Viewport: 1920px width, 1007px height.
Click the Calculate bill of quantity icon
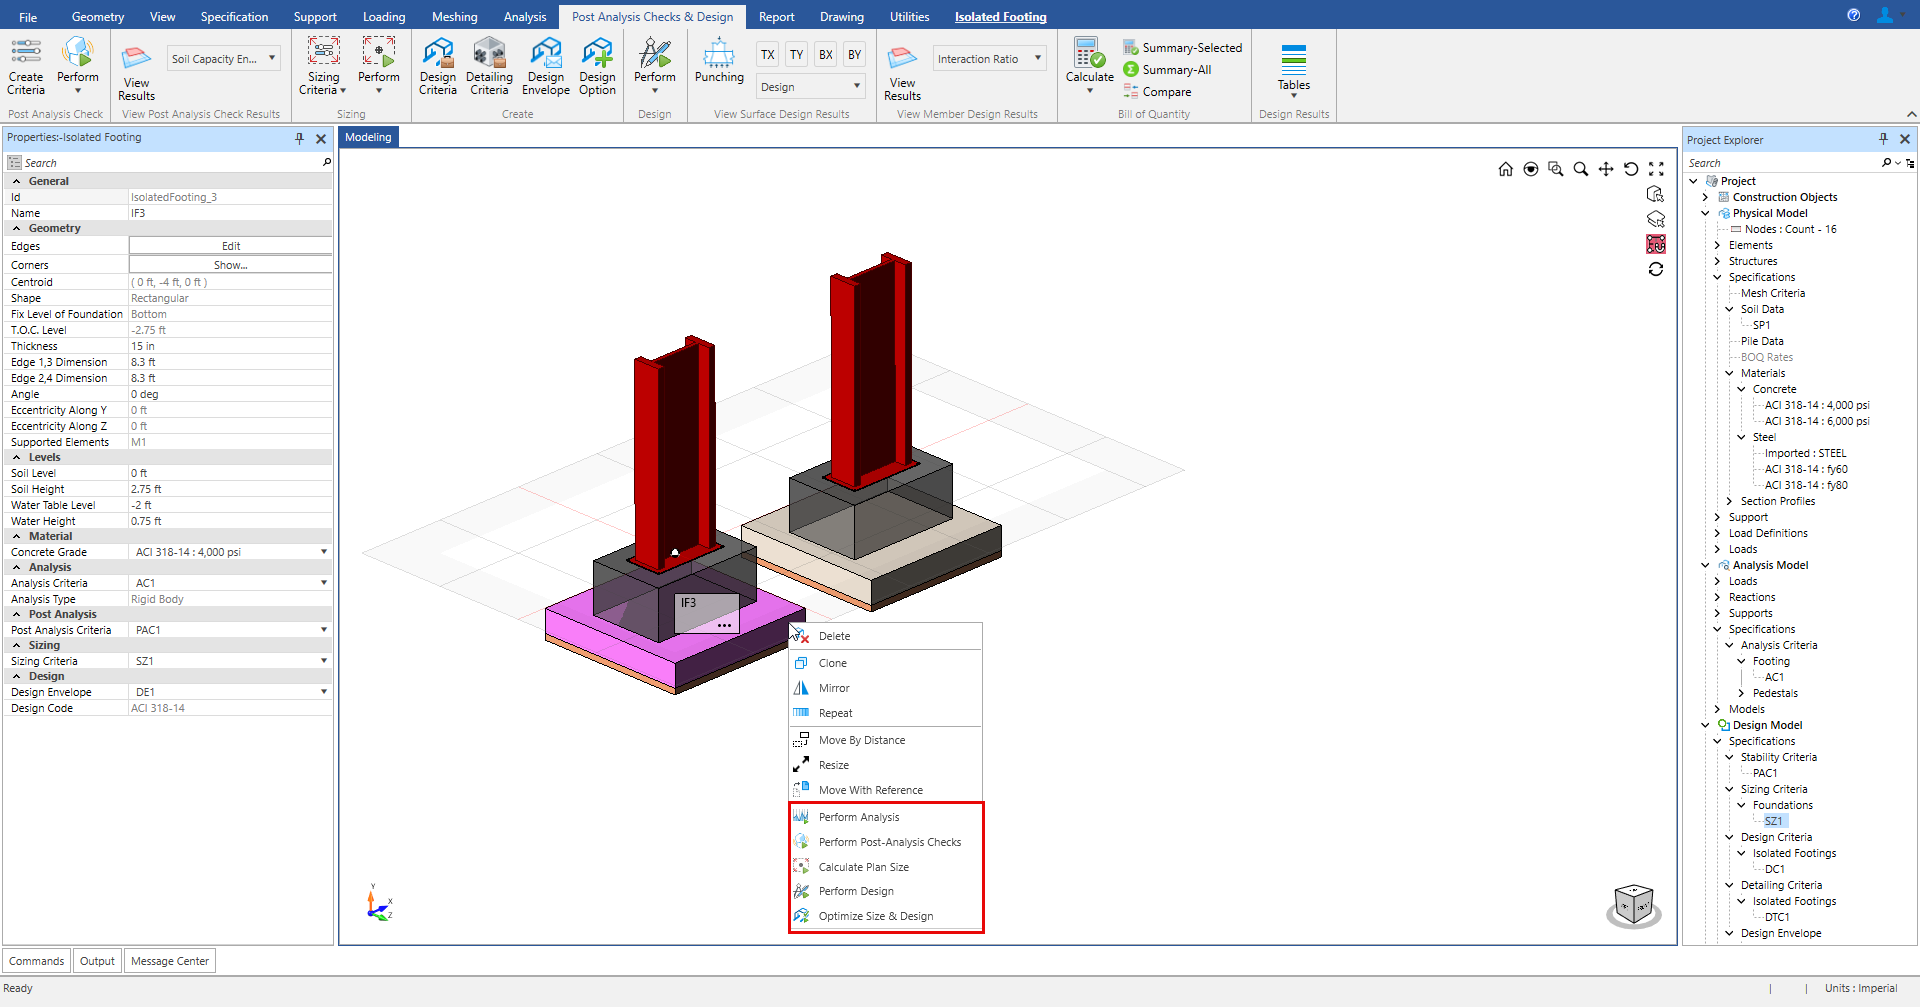1089,66
